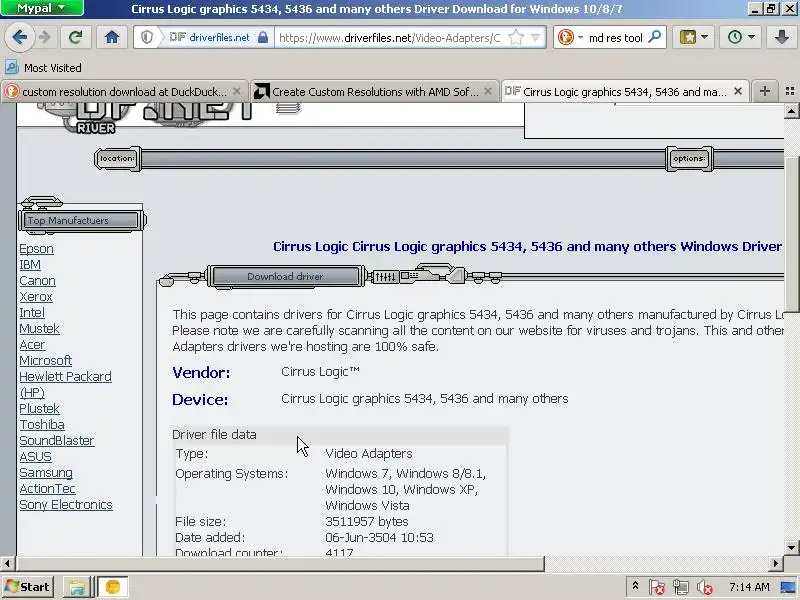Open the ActionTec manufacturer link

[x=47, y=489]
